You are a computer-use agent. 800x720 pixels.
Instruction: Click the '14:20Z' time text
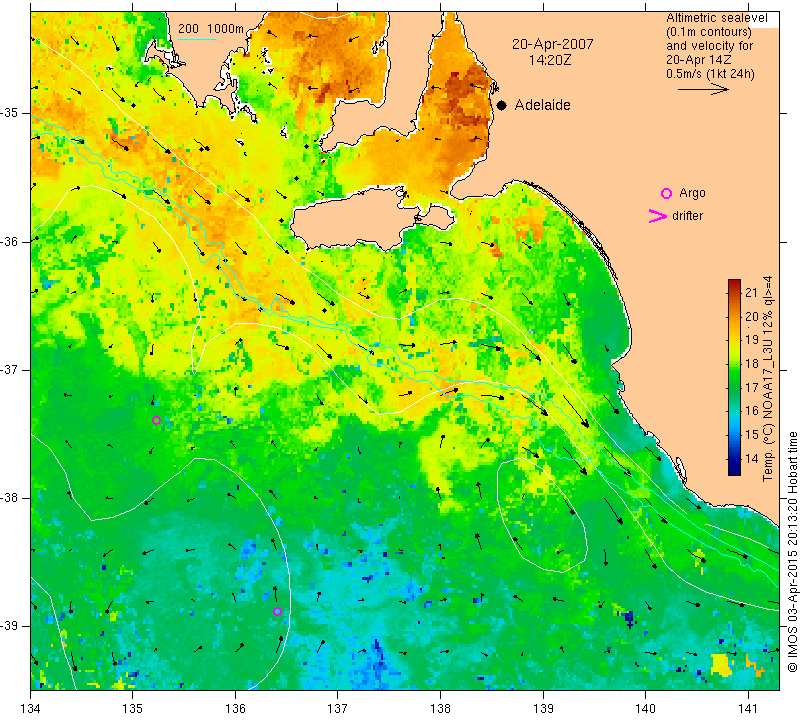[550, 60]
